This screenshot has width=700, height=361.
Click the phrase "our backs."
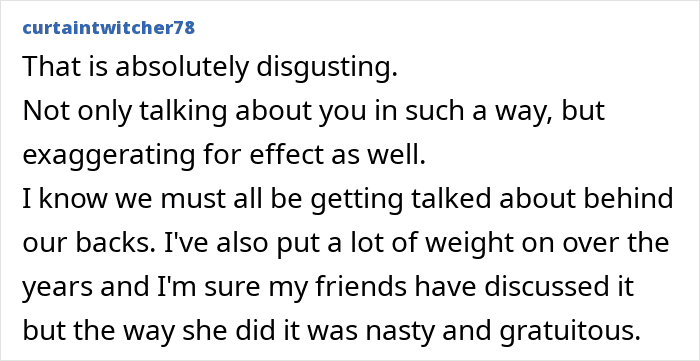click(x=76, y=242)
